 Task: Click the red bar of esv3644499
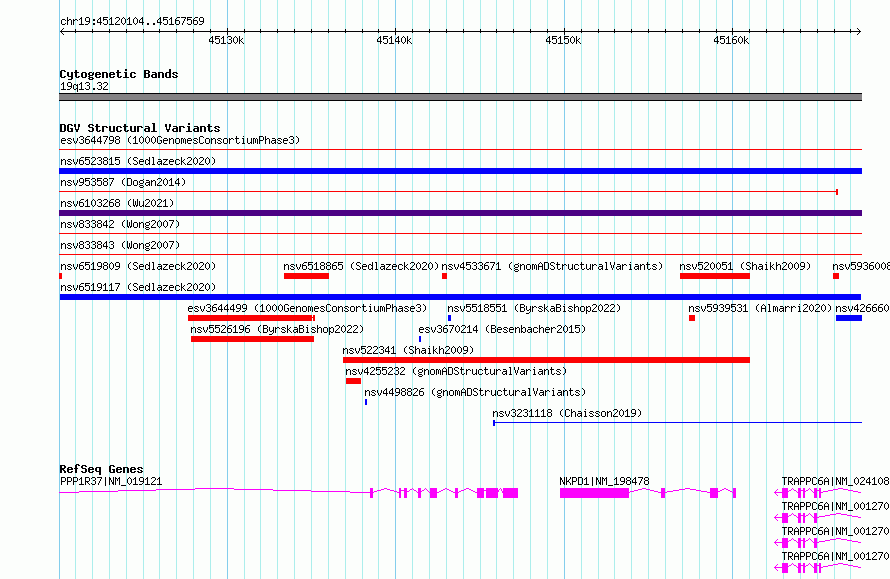click(251, 318)
